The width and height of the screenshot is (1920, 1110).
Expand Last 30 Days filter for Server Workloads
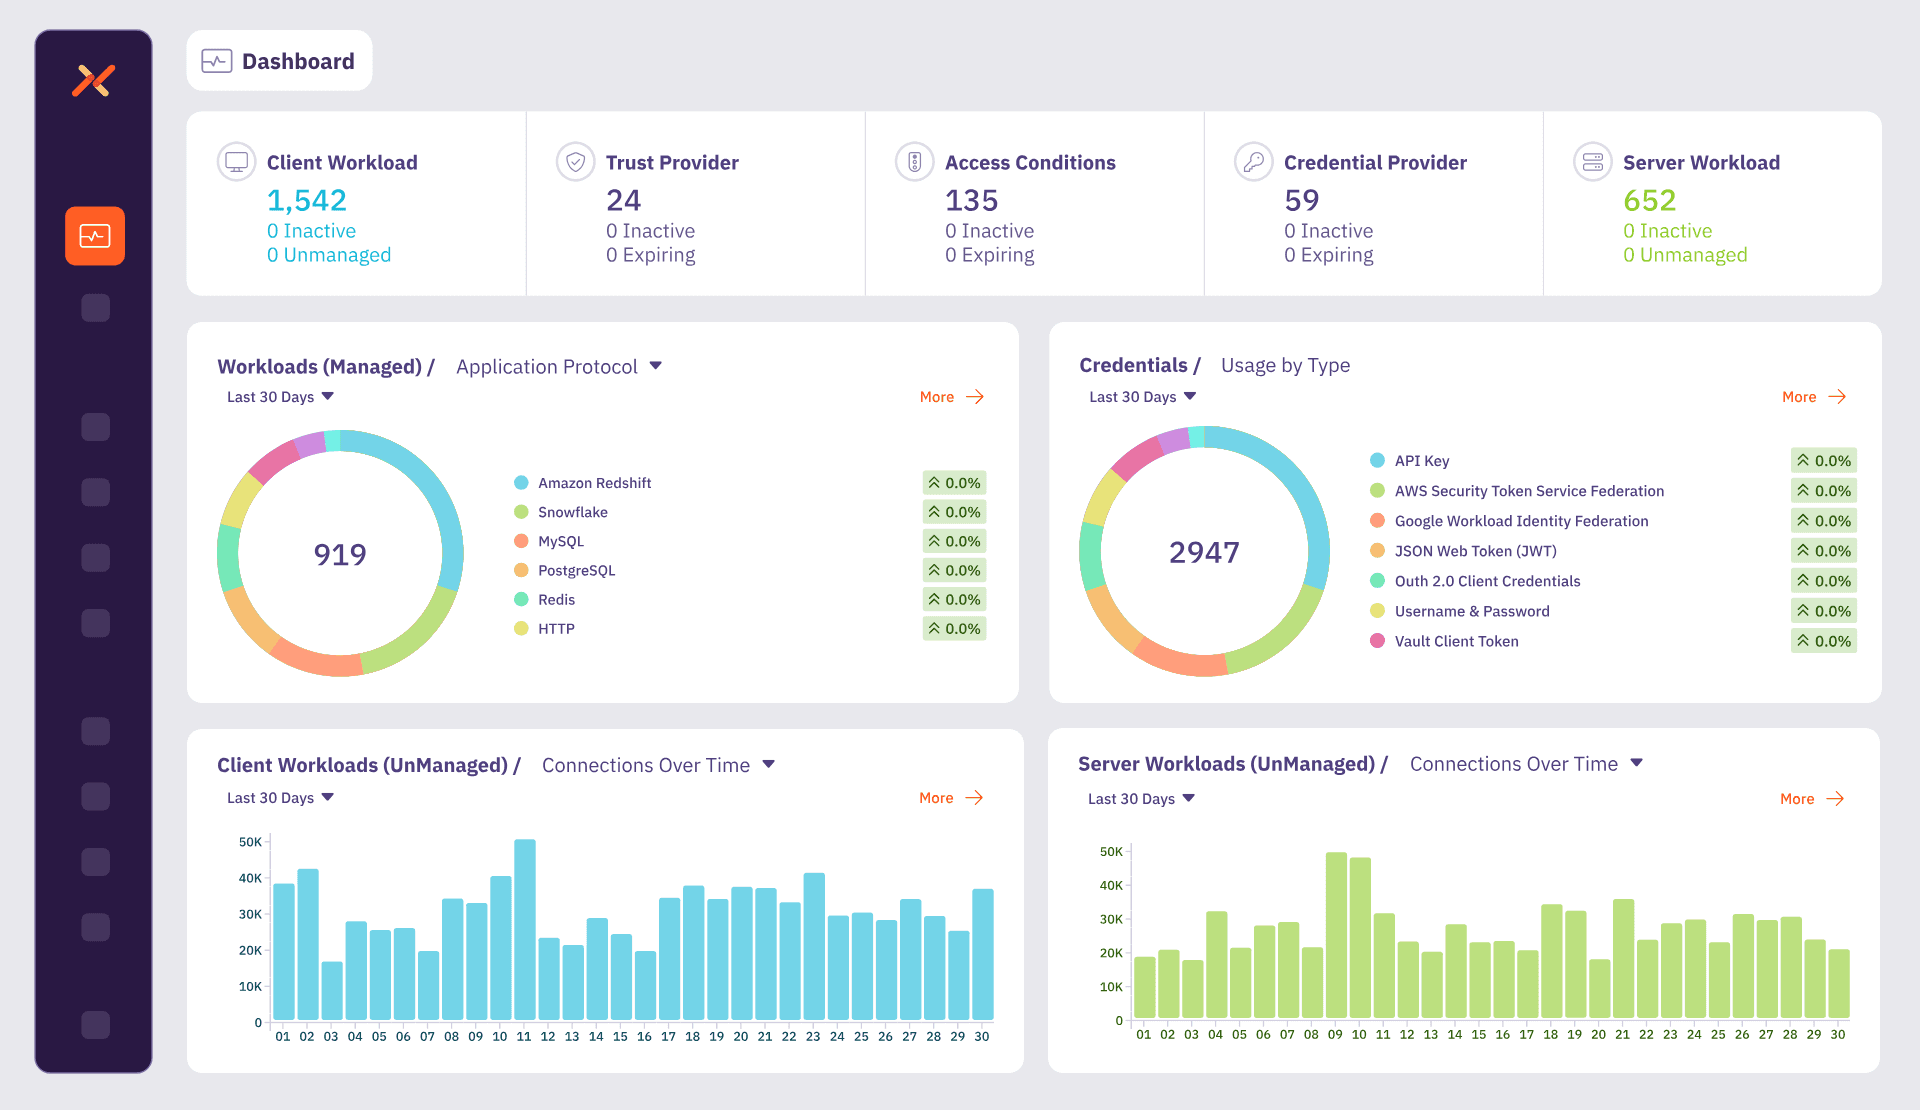click(x=1141, y=799)
